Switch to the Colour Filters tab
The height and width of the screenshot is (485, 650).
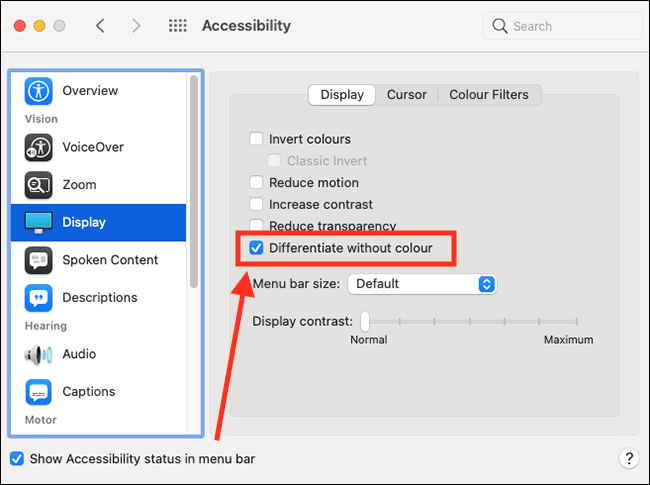point(489,95)
